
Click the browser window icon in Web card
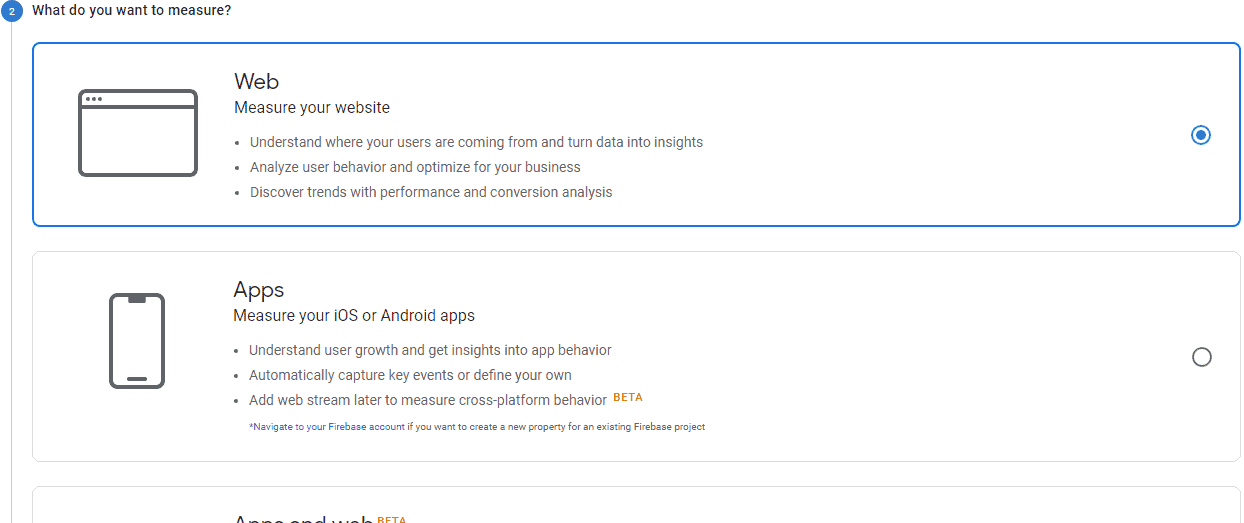138,133
